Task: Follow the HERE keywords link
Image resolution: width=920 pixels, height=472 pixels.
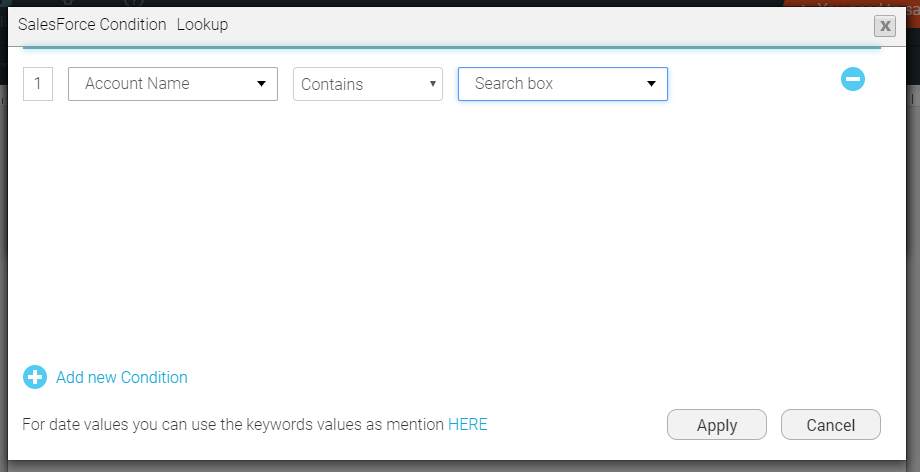Action: tap(467, 424)
